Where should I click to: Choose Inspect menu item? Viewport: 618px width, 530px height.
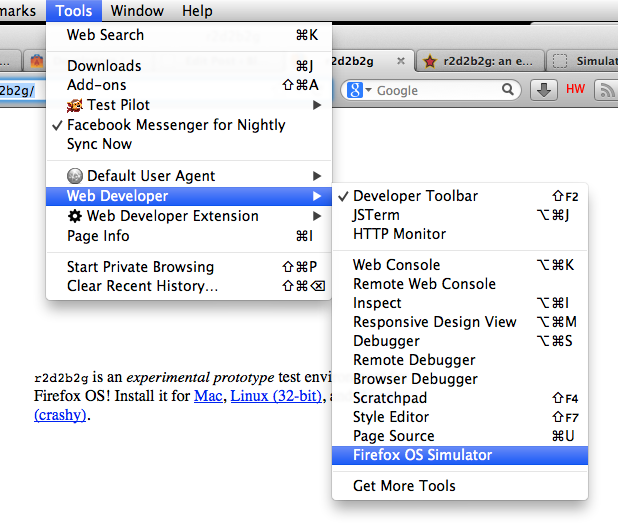[460, 303]
